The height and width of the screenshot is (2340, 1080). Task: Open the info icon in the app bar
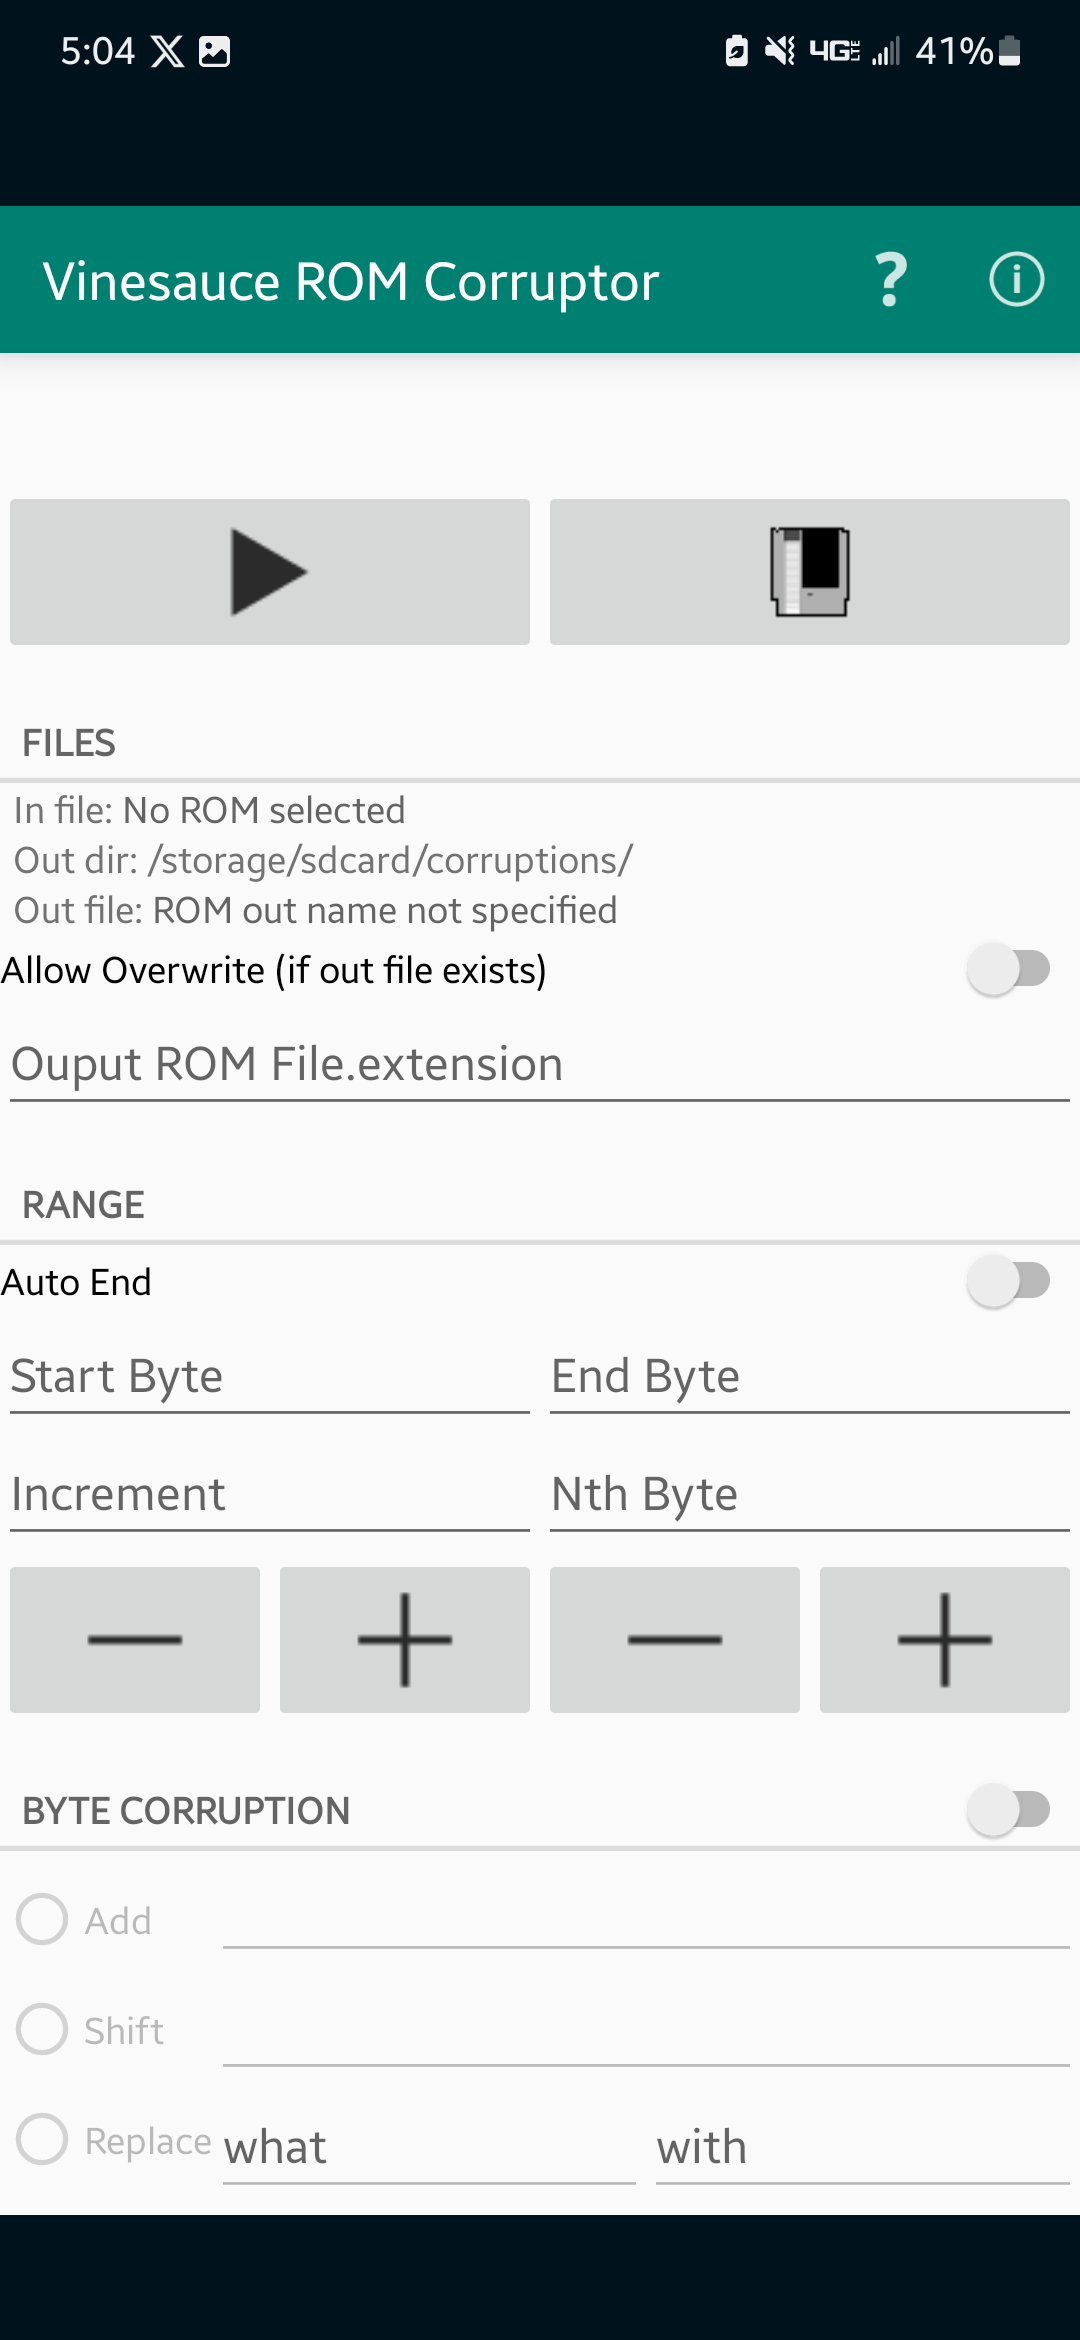[x=1017, y=280]
